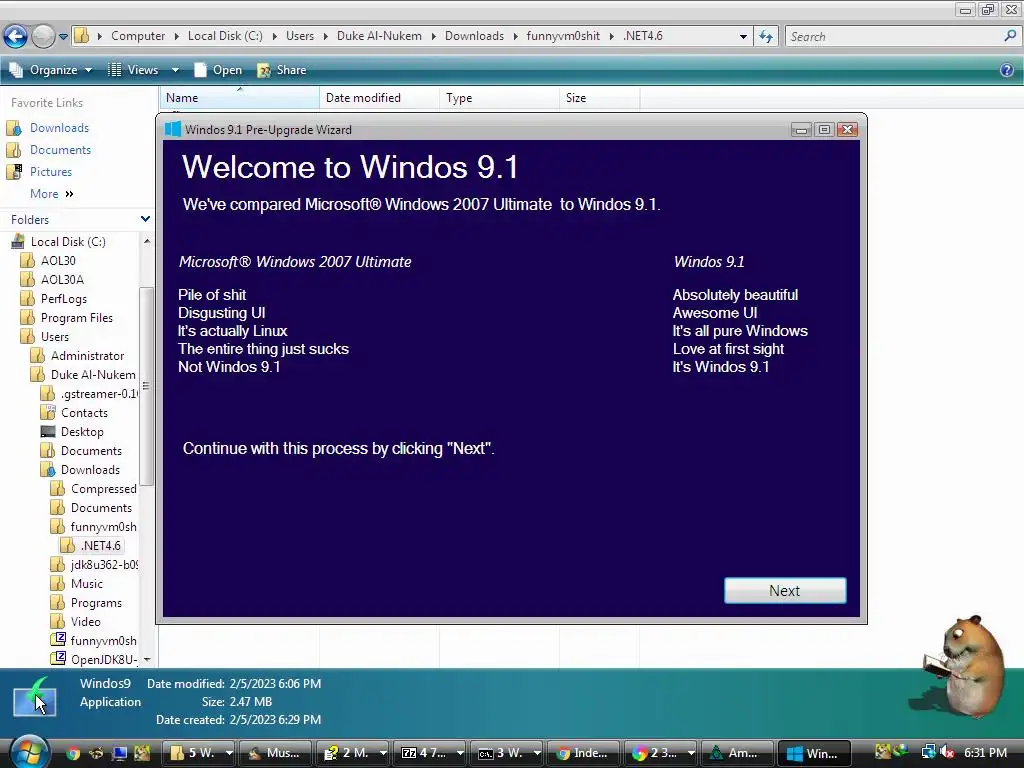Open the Views dropdown arrow
This screenshot has width=1024, height=768.
(x=175, y=70)
